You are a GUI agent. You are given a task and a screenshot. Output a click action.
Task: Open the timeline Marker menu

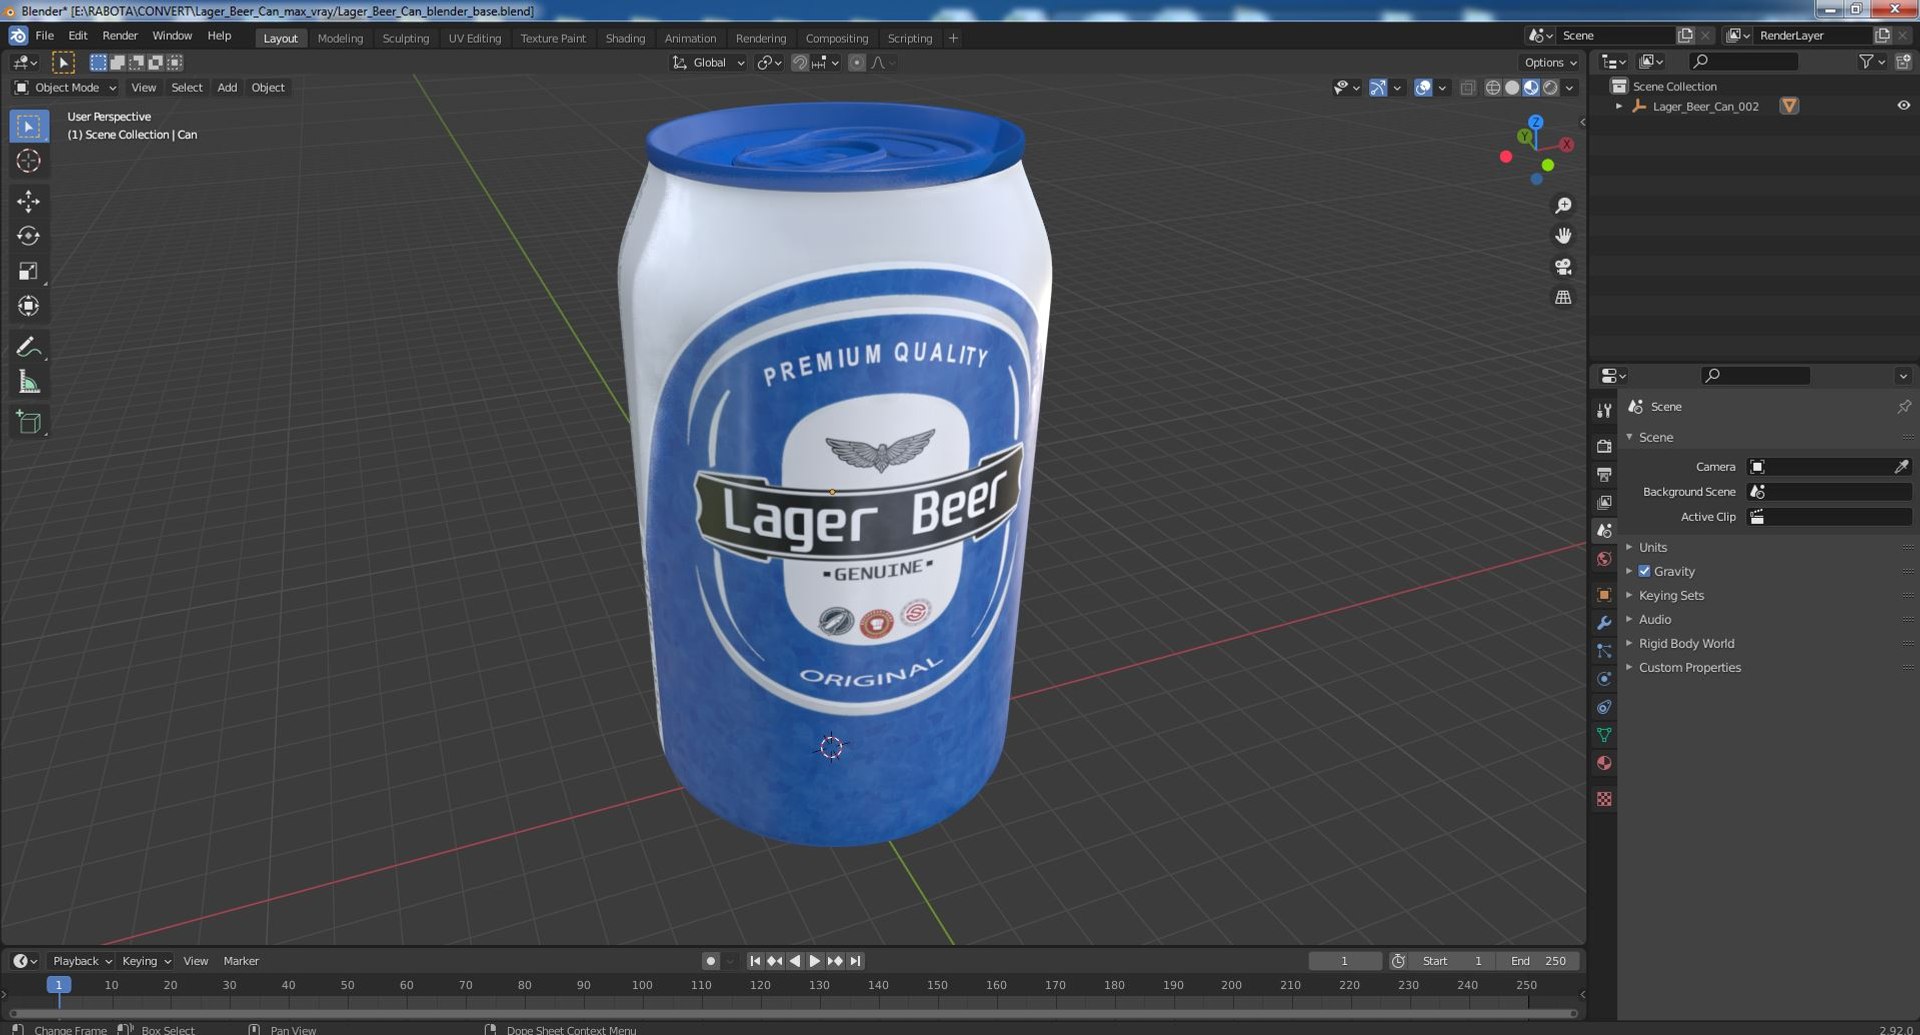(241, 961)
